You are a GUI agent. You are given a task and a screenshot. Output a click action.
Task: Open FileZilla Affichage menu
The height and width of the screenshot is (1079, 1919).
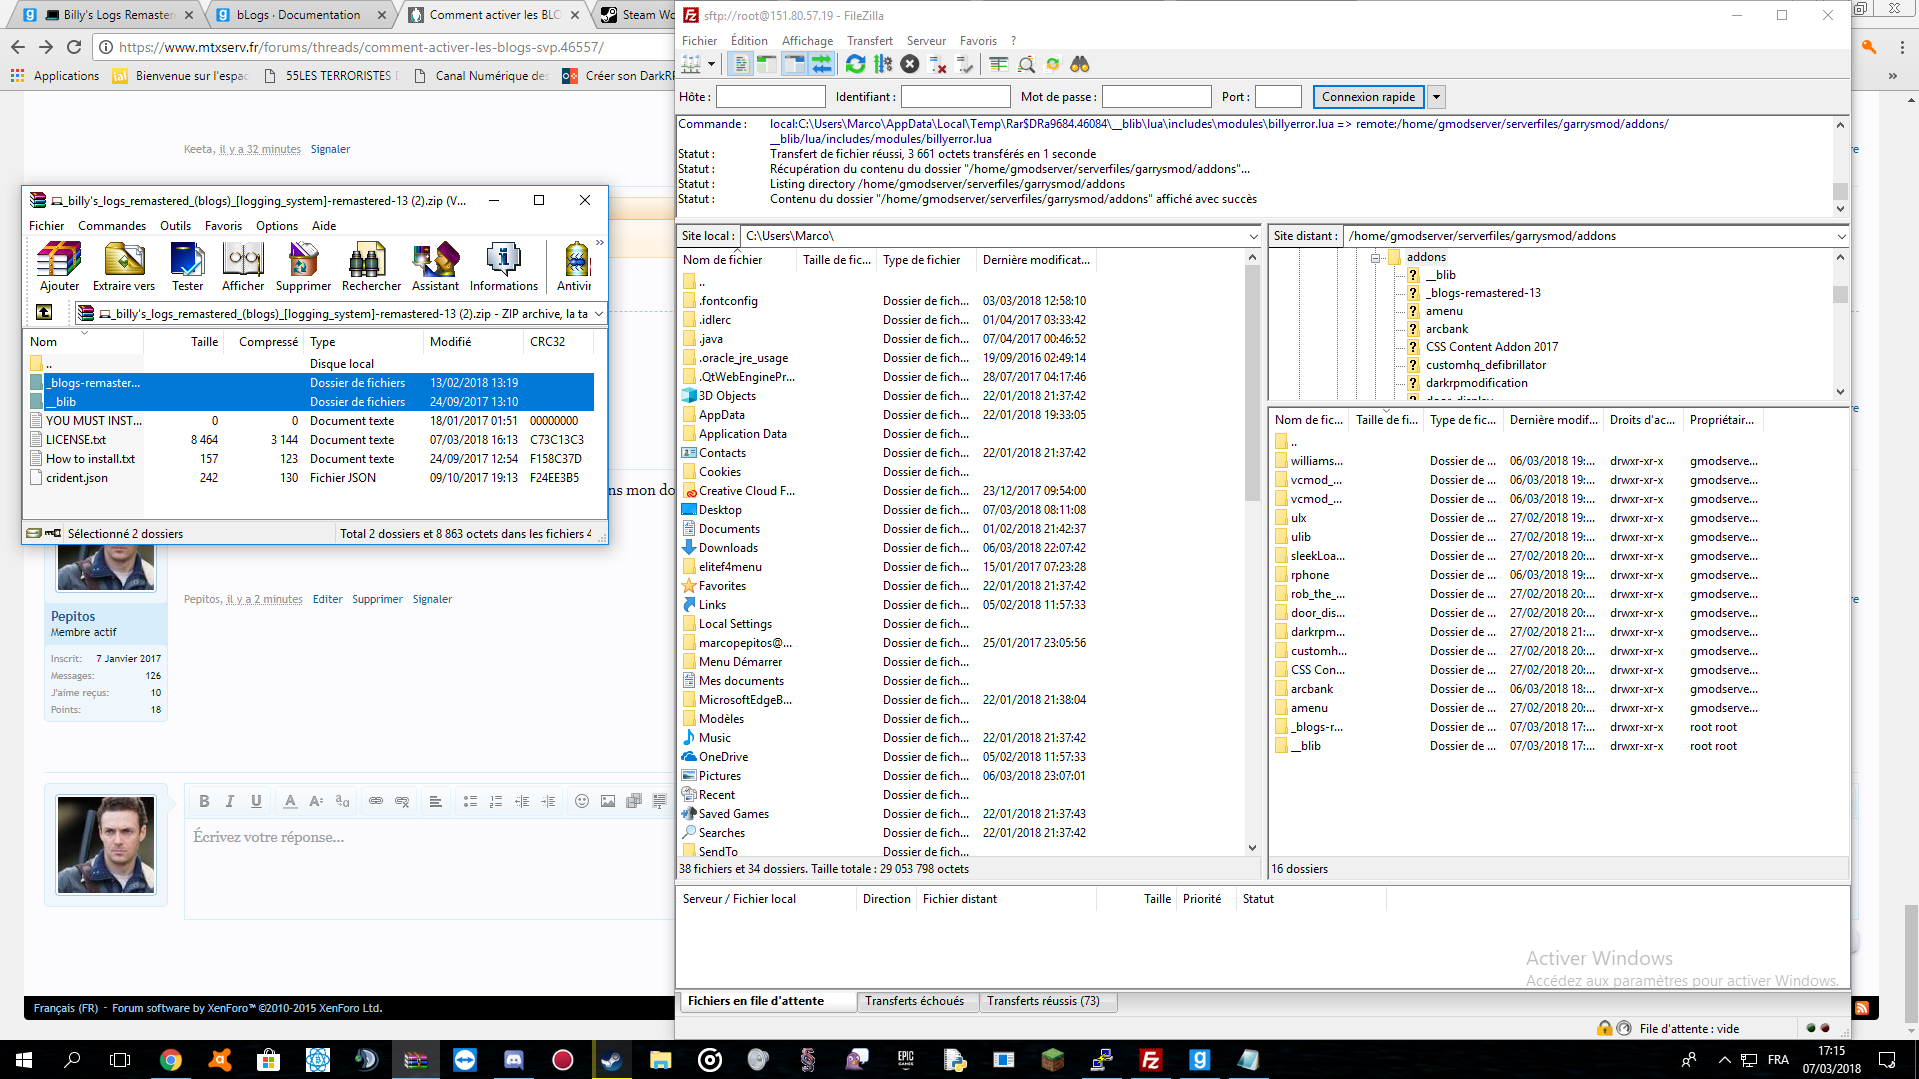tap(807, 41)
